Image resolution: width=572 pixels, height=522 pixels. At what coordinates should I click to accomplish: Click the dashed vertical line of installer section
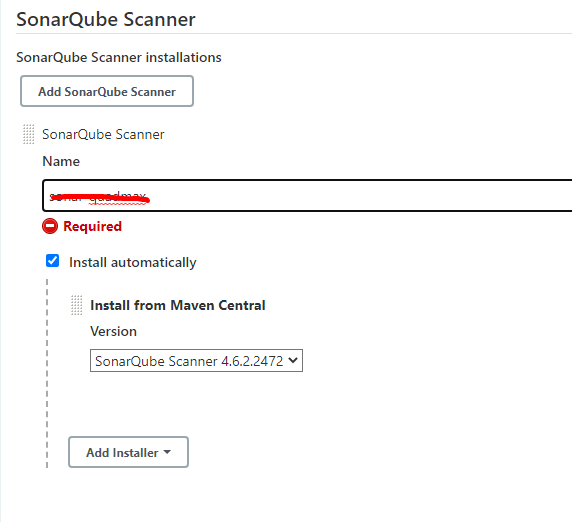coord(47,373)
